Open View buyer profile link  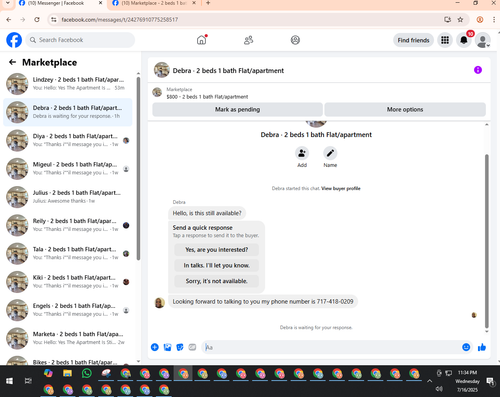(341, 188)
